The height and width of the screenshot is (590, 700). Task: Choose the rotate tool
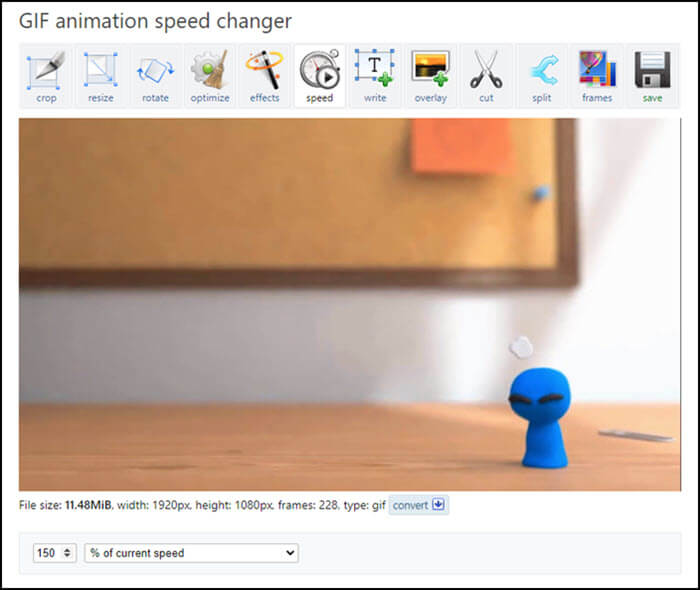[155, 76]
